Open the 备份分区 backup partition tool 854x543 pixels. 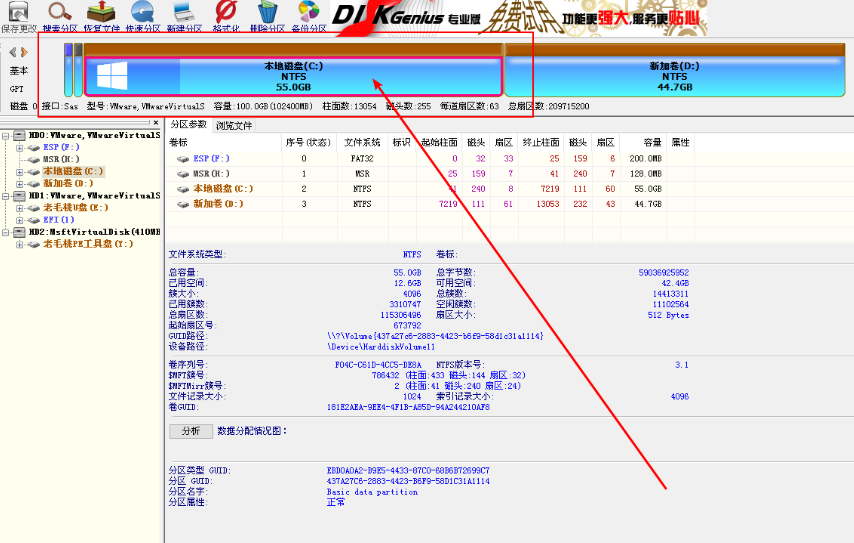[309, 11]
